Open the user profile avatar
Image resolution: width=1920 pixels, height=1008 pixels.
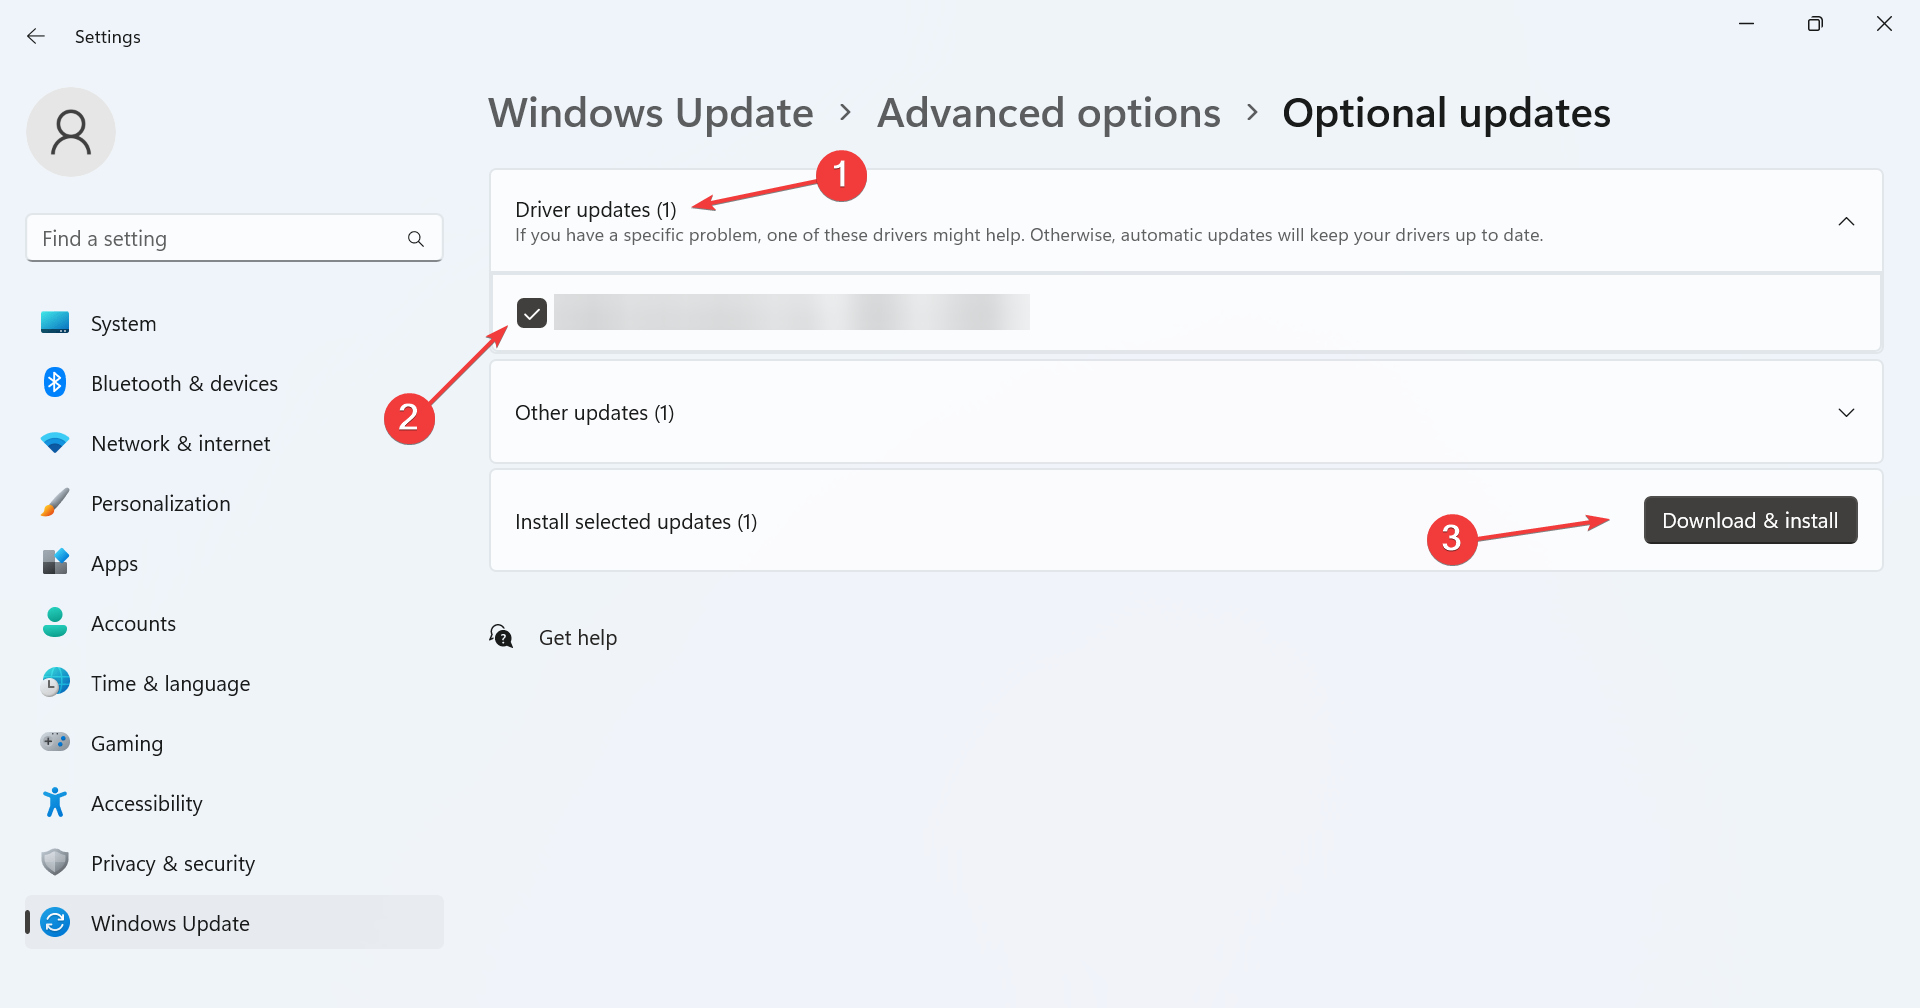pyautogui.click(x=71, y=132)
